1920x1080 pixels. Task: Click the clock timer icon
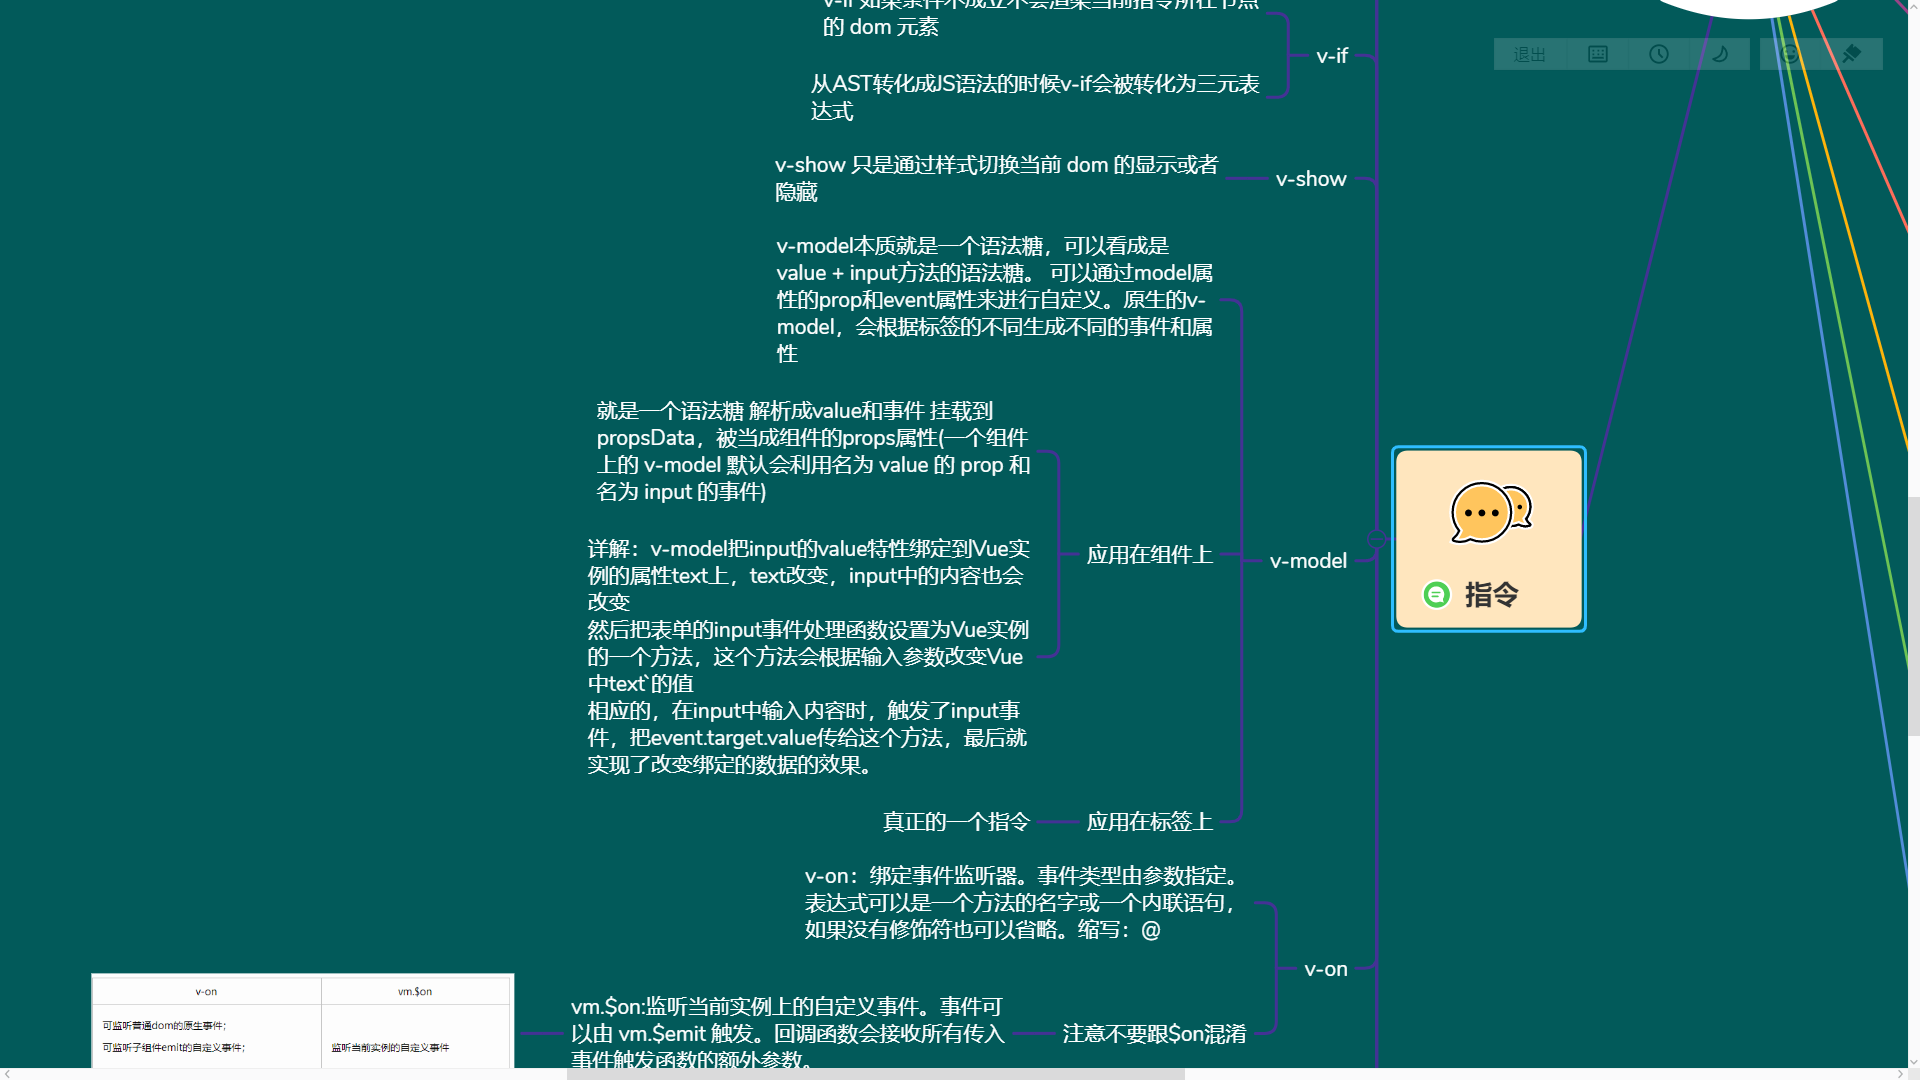click(1659, 54)
